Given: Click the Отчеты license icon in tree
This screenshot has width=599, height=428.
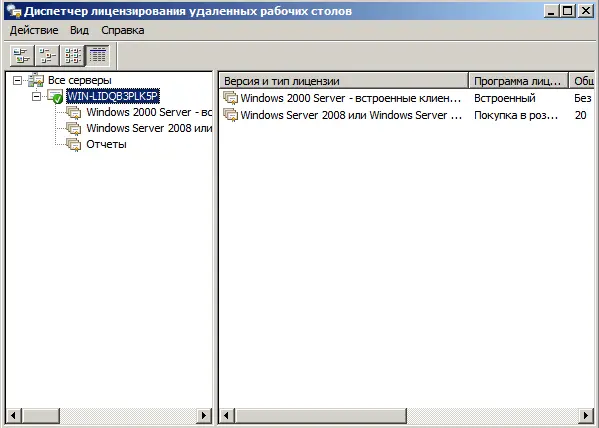Looking at the screenshot, I should [x=73, y=144].
